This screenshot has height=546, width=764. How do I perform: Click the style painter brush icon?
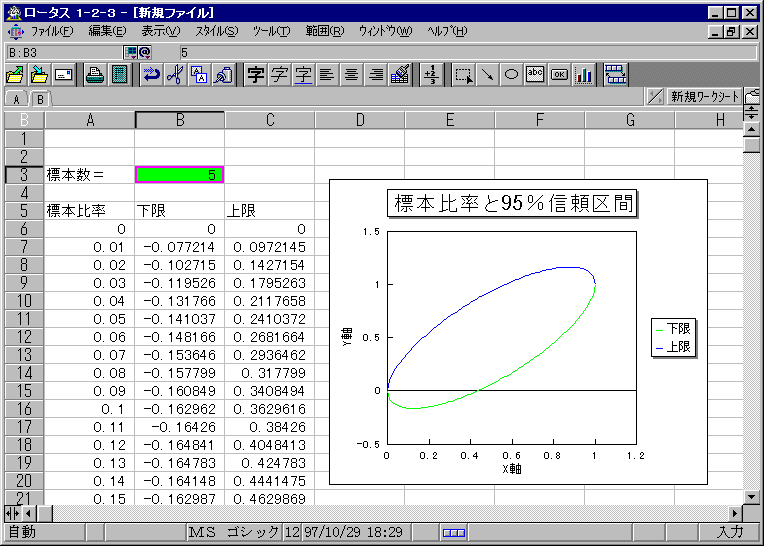click(x=400, y=75)
